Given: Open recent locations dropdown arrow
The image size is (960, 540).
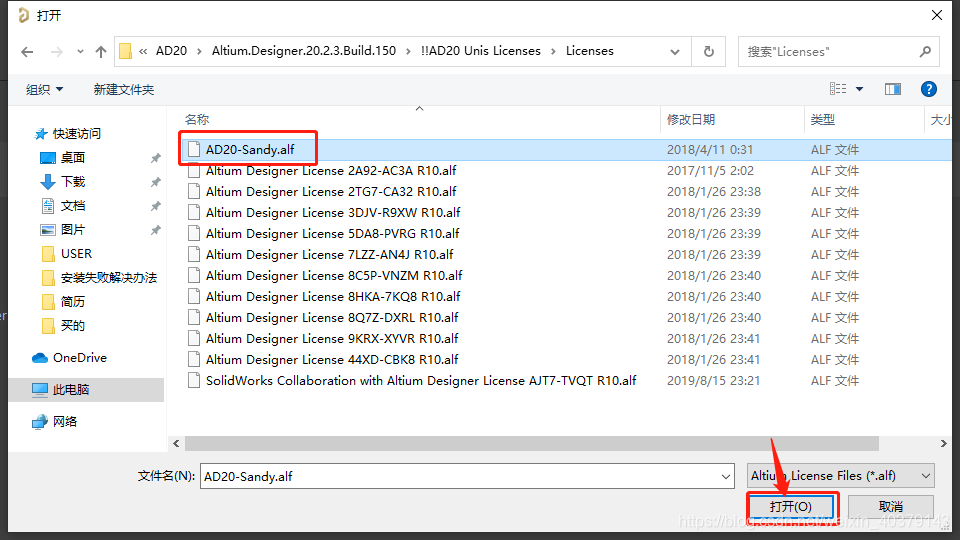Looking at the screenshot, I should 80,52.
